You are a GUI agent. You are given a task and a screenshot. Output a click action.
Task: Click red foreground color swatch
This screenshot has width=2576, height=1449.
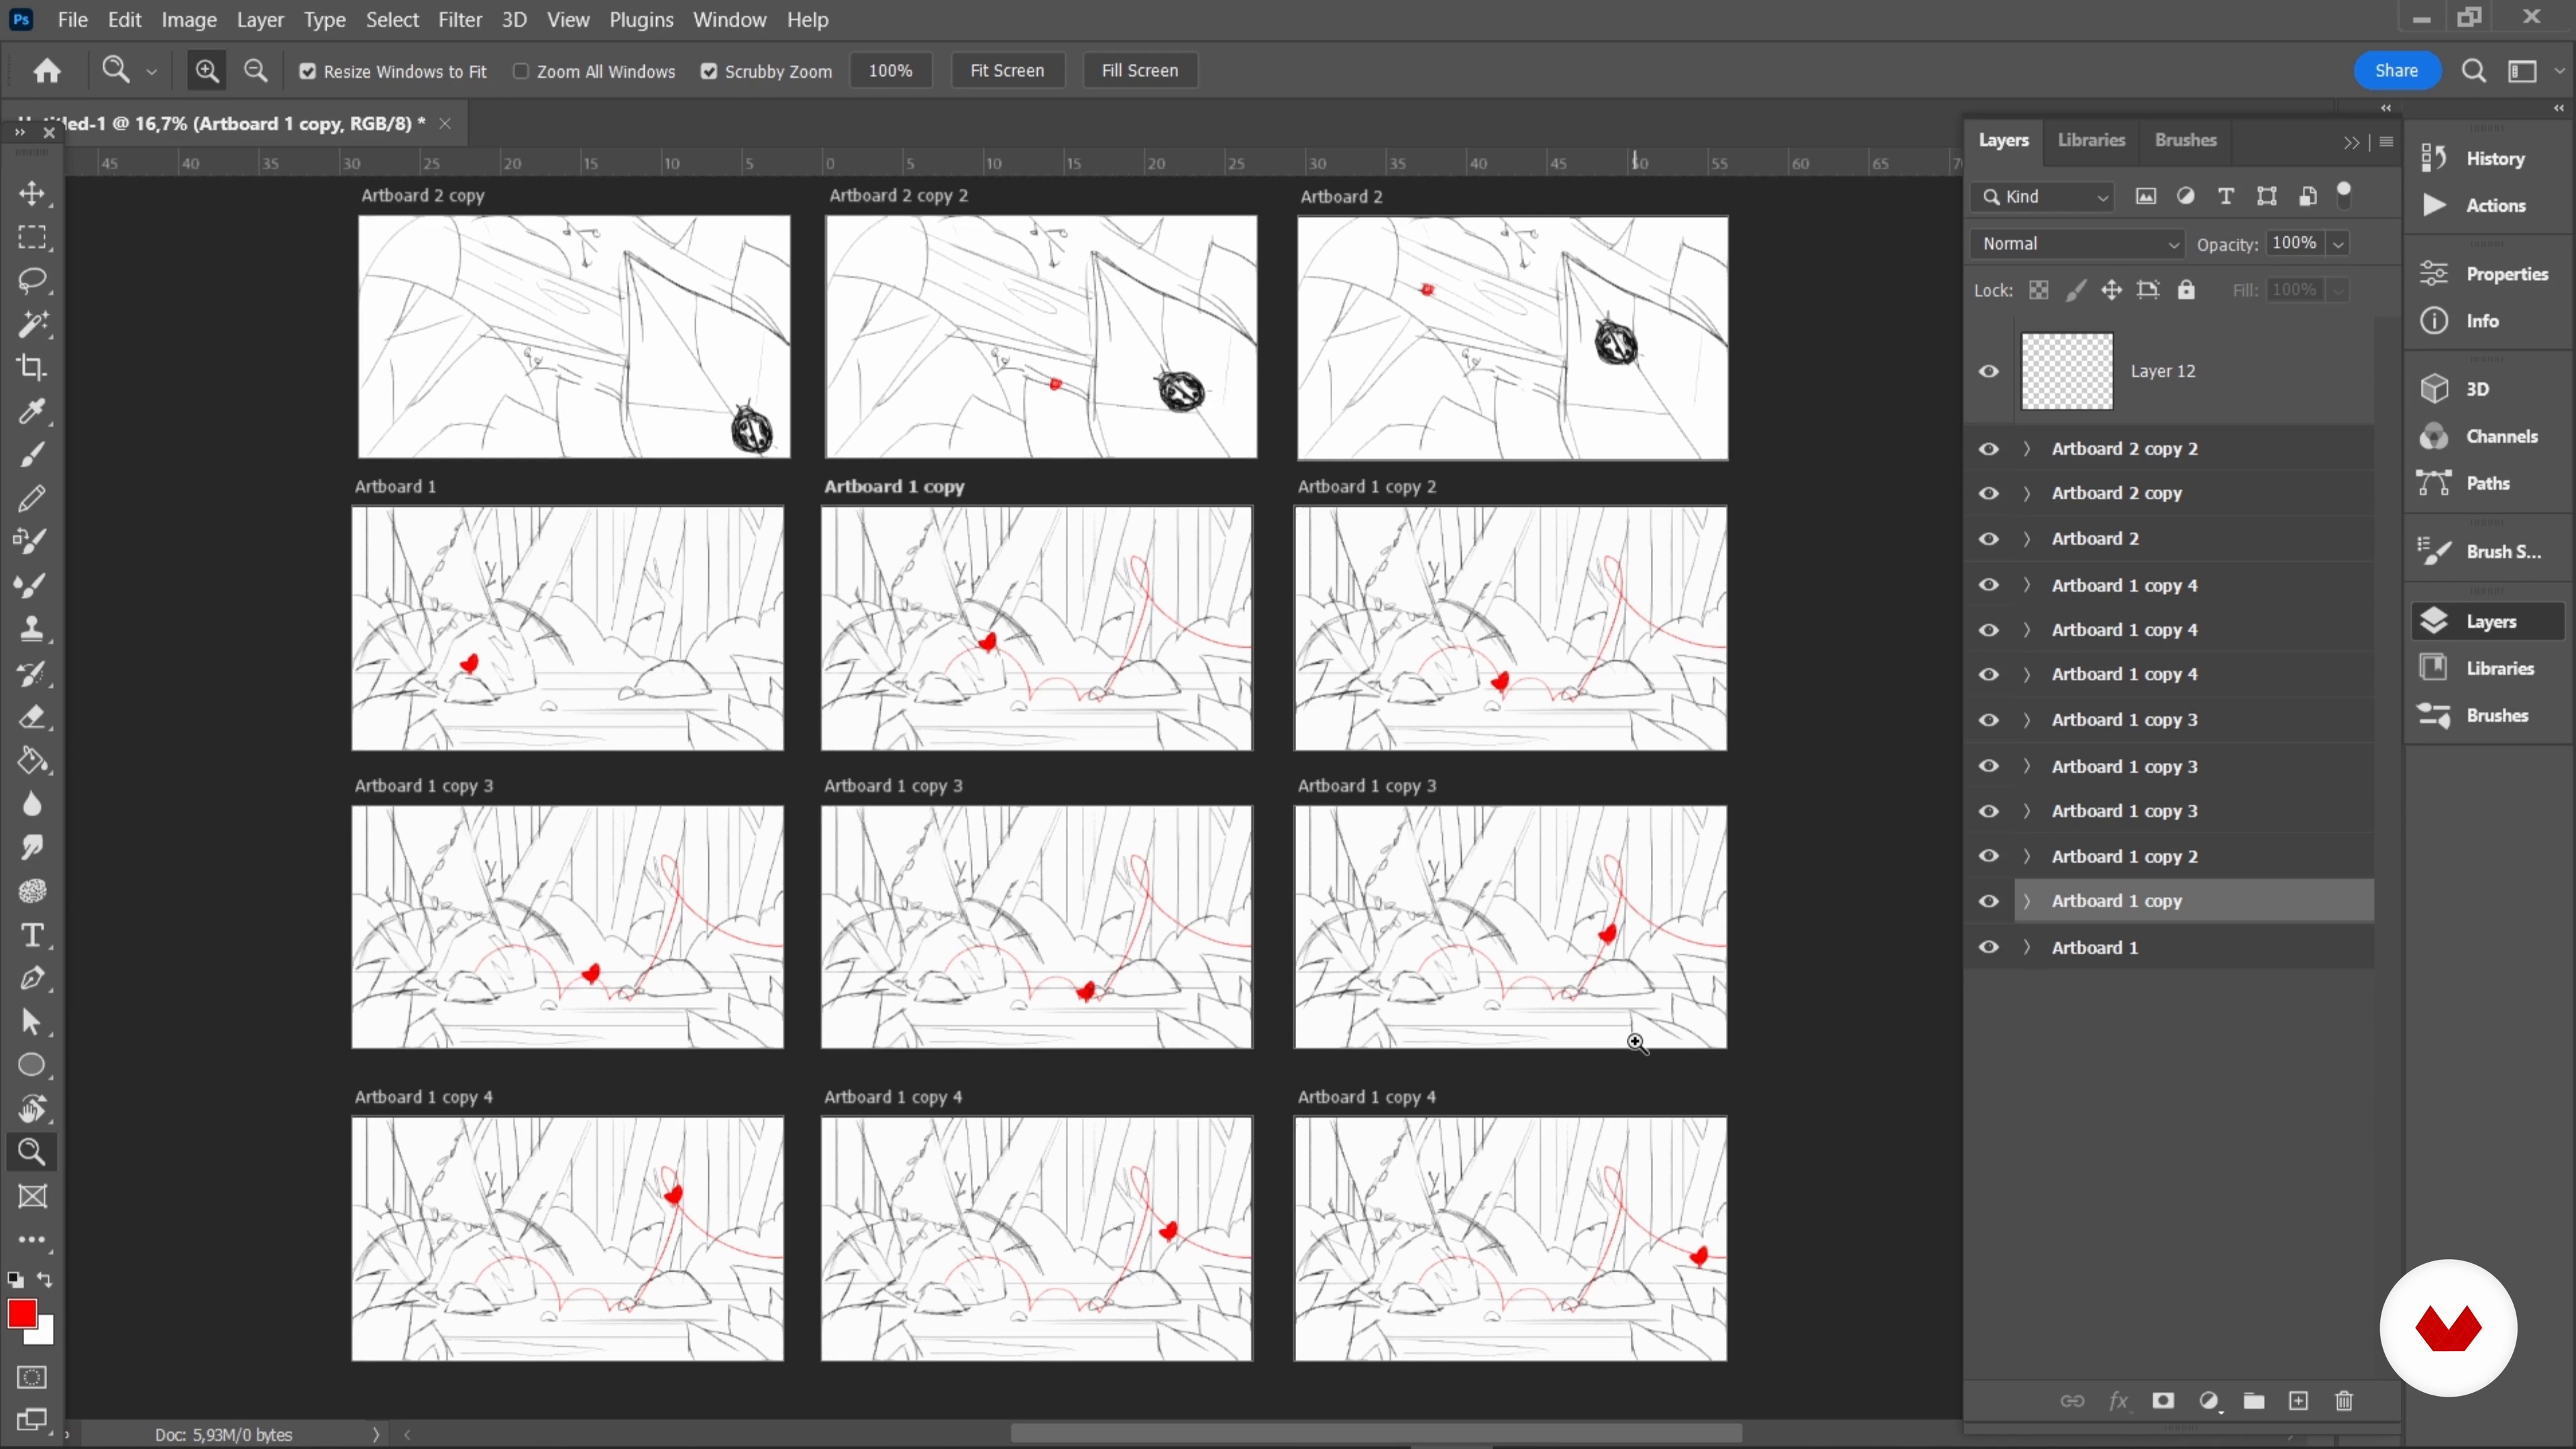click(x=22, y=1314)
